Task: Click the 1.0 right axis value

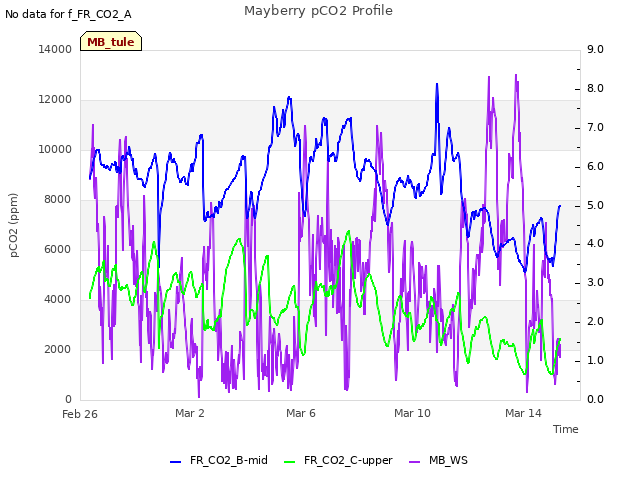Action: (x=595, y=360)
